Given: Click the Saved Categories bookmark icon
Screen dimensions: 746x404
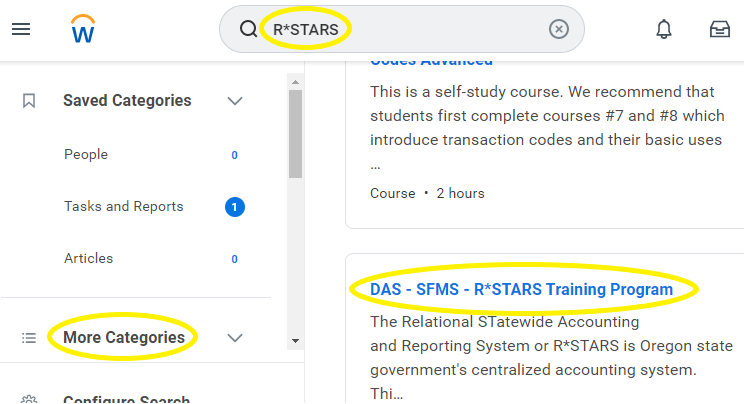Looking at the screenshot, I should coord(29,101).
